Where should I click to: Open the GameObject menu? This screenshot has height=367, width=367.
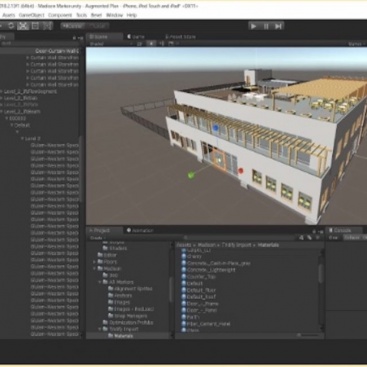[x=31, y=15]
